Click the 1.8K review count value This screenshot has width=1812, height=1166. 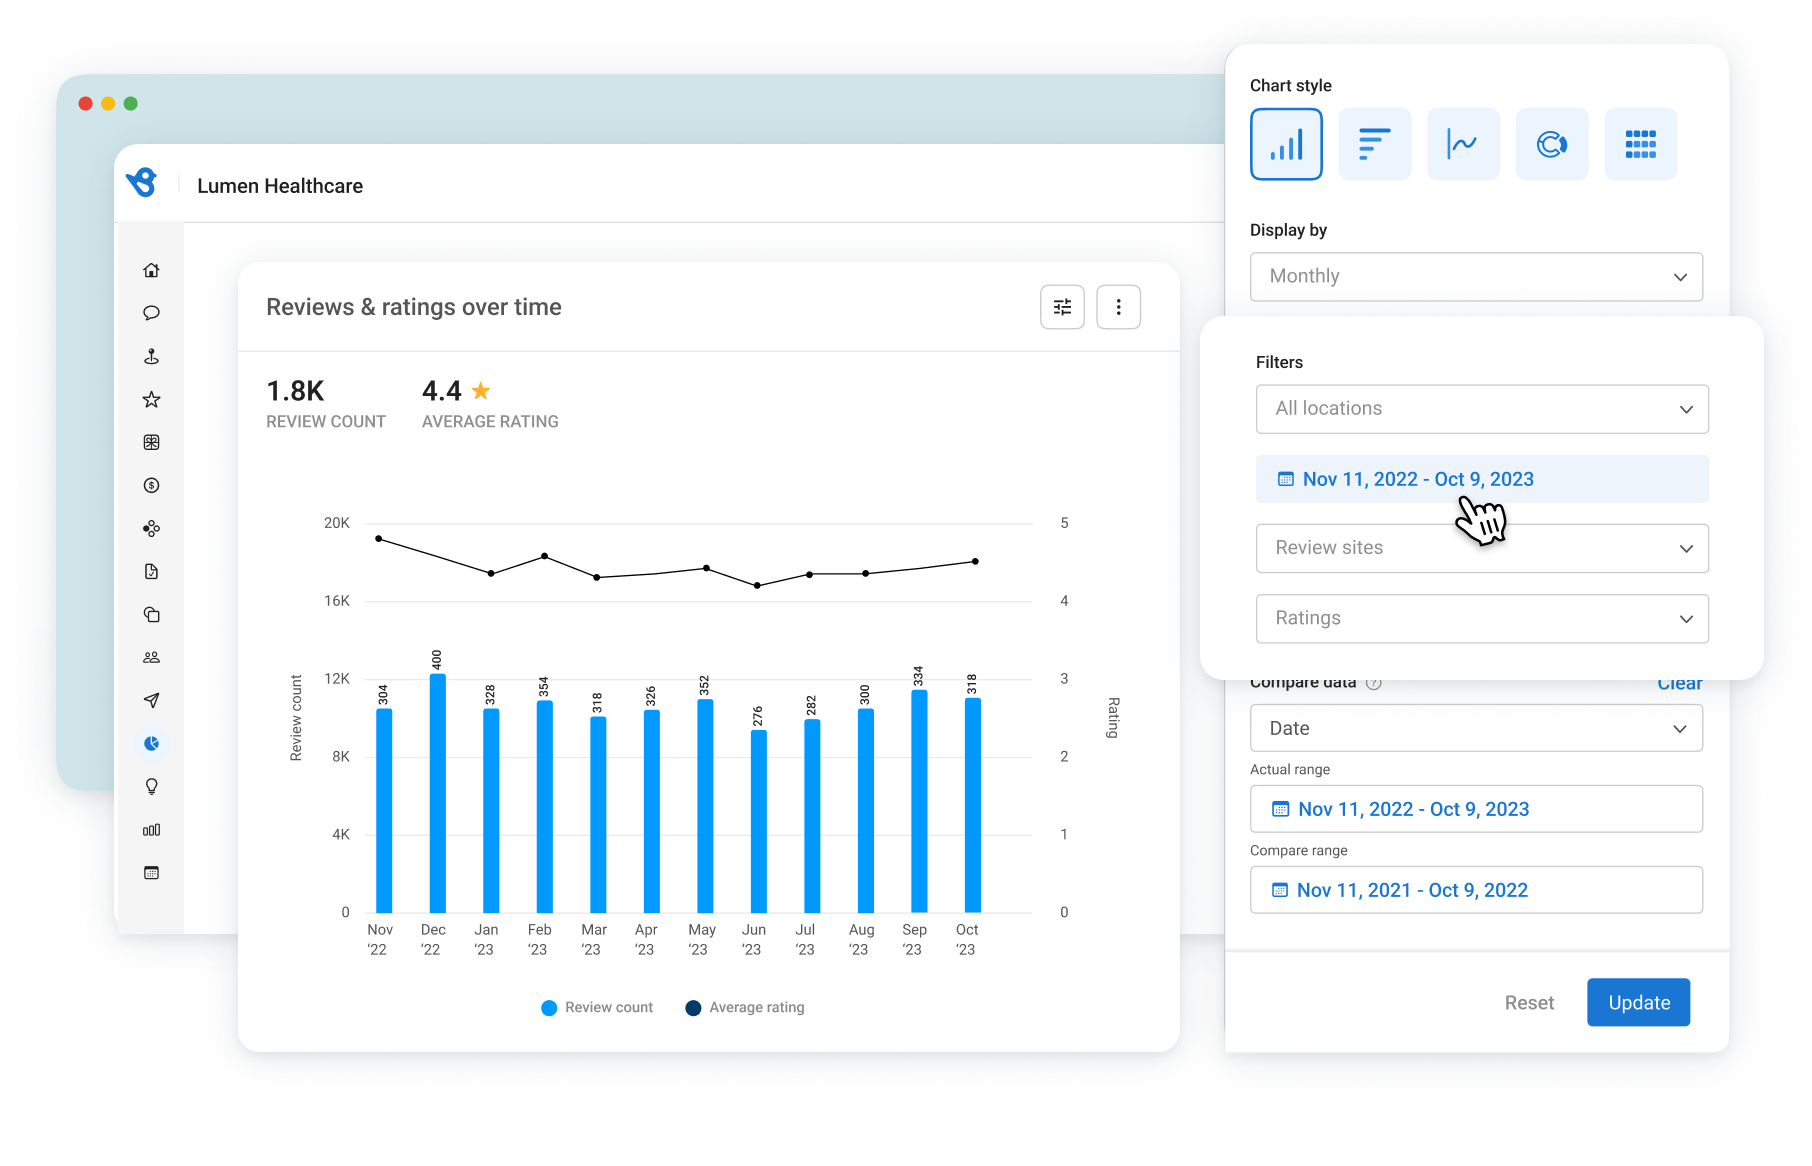point(295,391)
